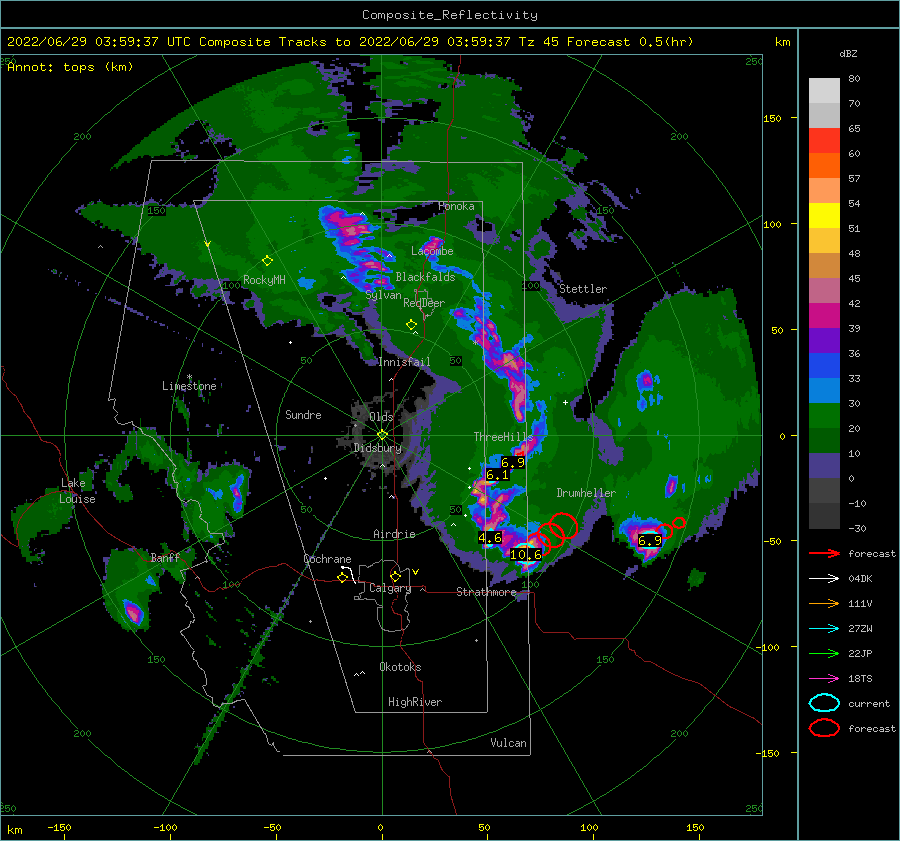Click the magenta 18TS arrow in legend

824,679
